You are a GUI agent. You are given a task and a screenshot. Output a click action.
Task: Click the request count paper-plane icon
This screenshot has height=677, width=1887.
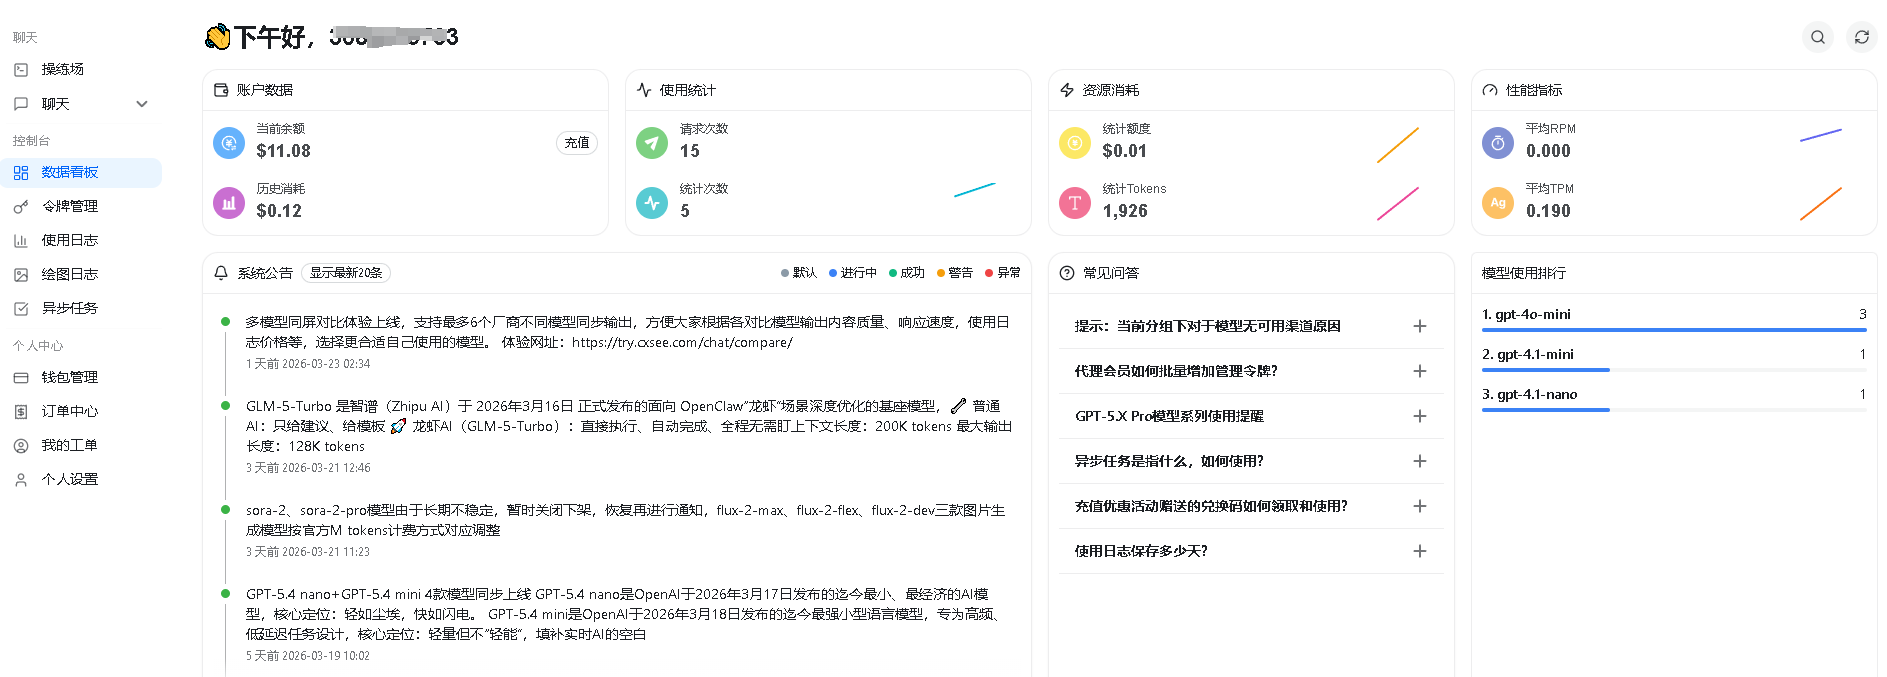(x=652, y=143)
